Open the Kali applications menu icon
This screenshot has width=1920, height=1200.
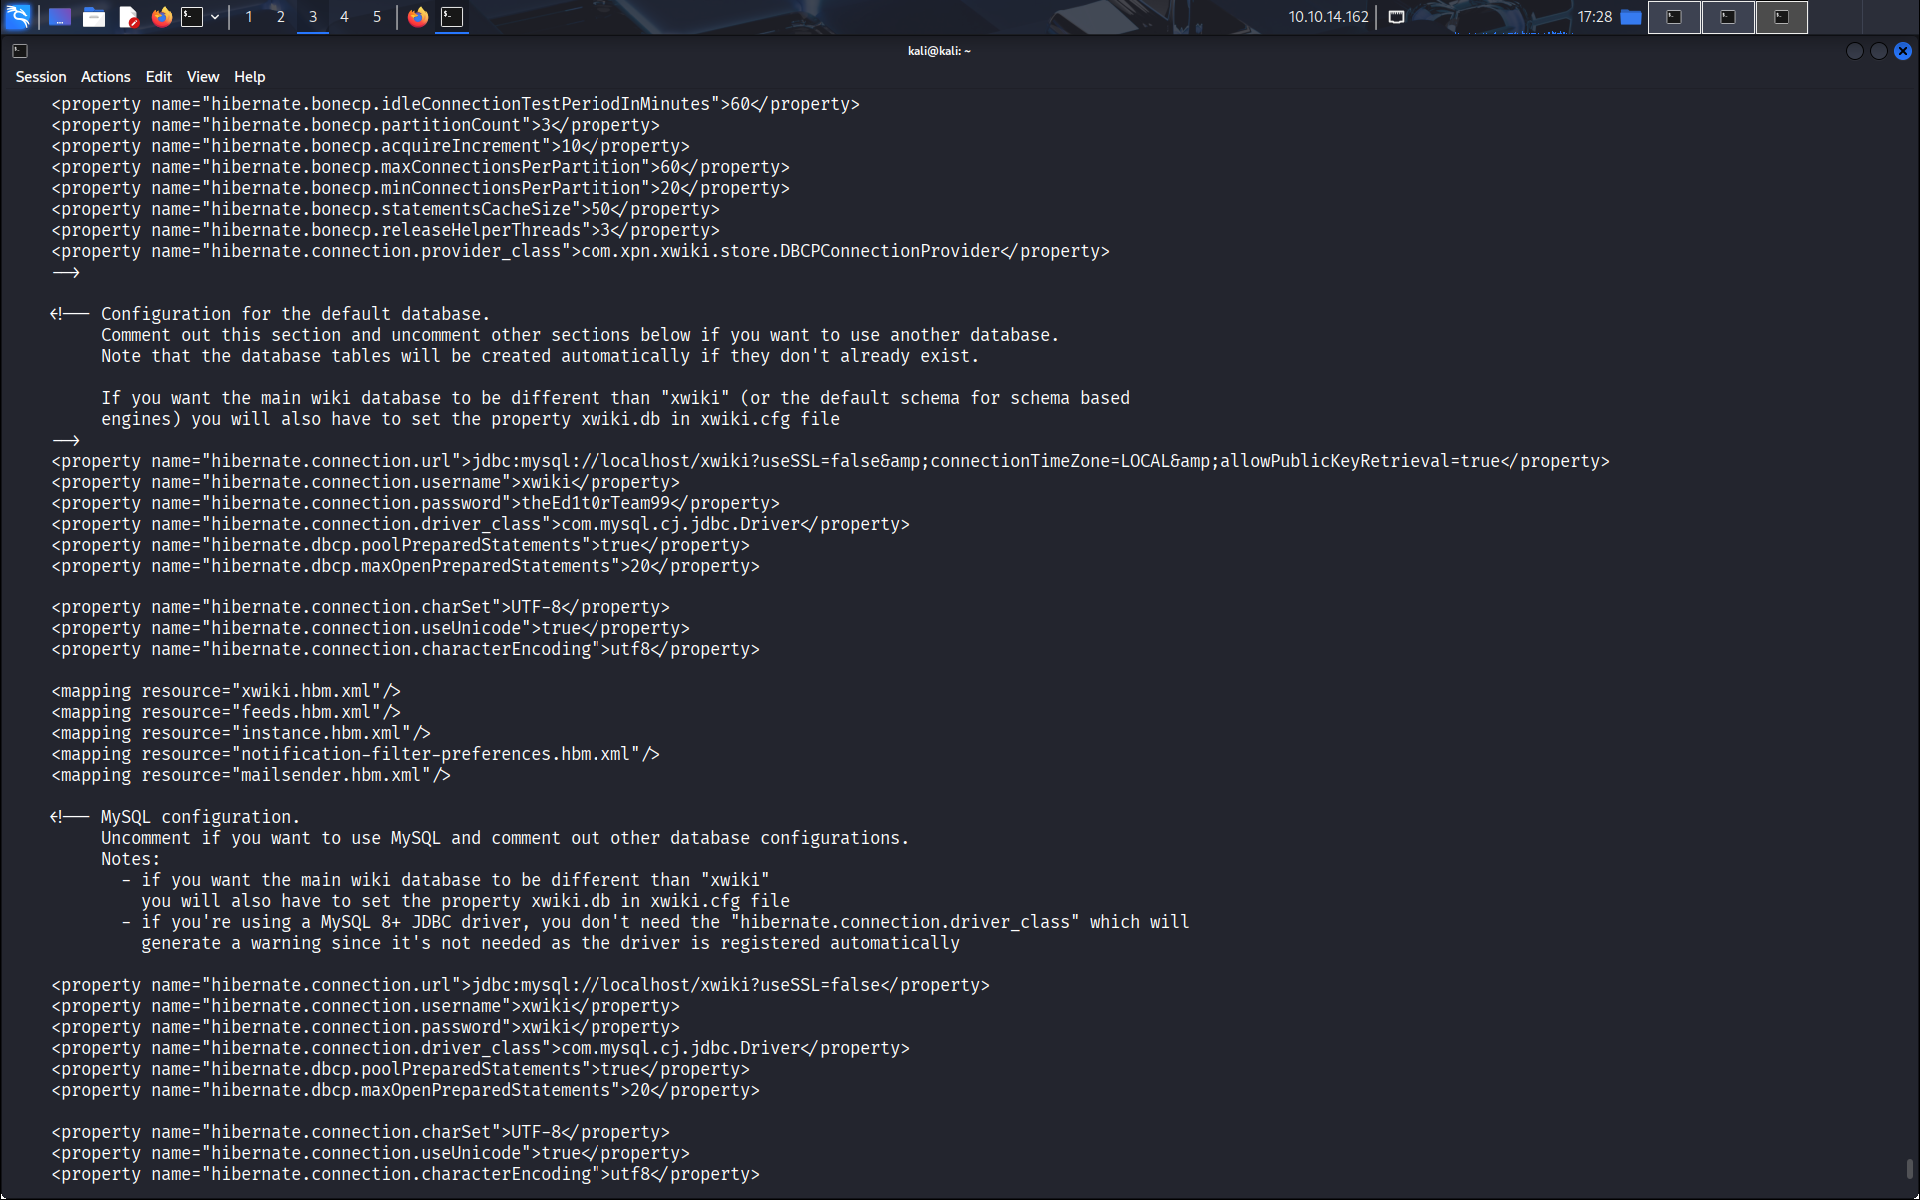pyautogui.click(x=18, y=16)
